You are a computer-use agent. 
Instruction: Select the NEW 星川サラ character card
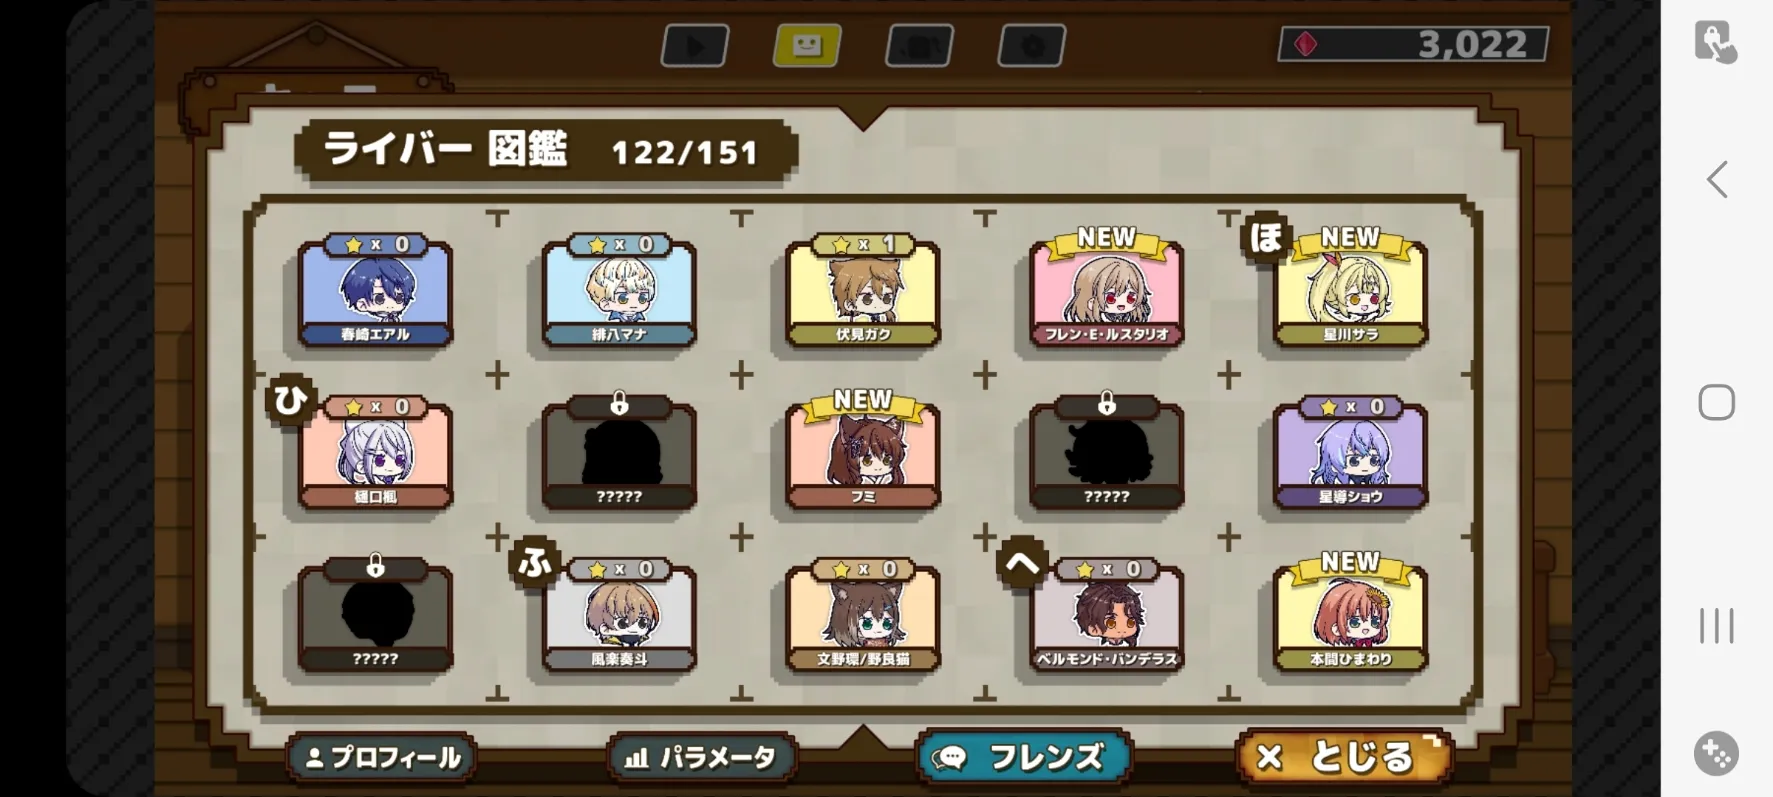coord(1350,288)
